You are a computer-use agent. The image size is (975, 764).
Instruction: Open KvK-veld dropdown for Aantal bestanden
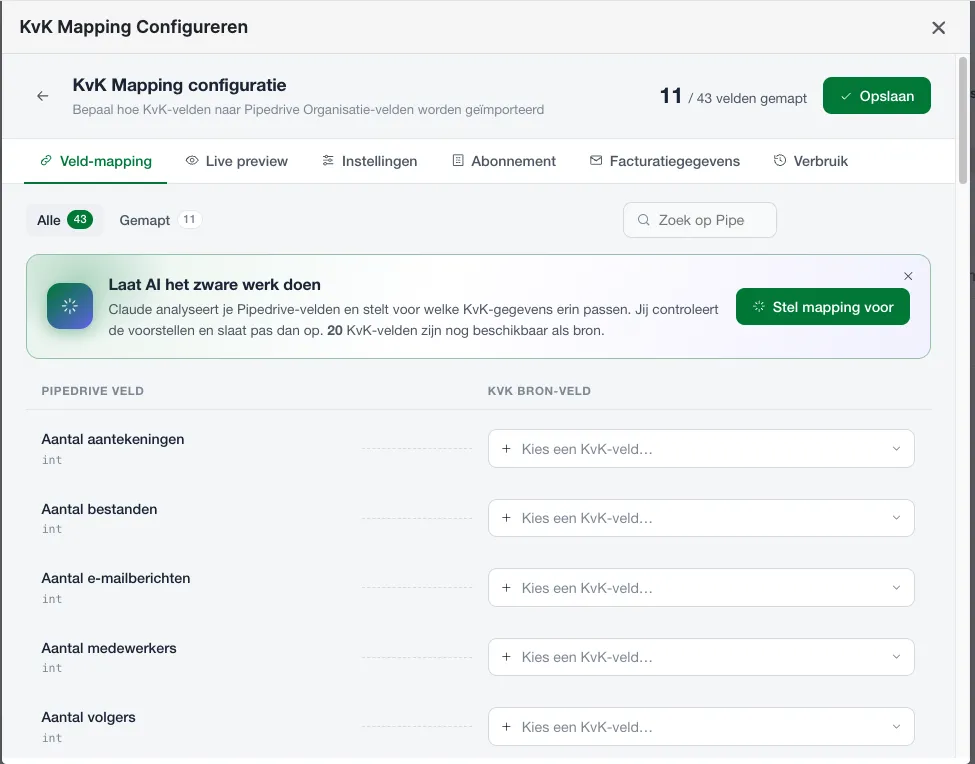click(701, 518)
